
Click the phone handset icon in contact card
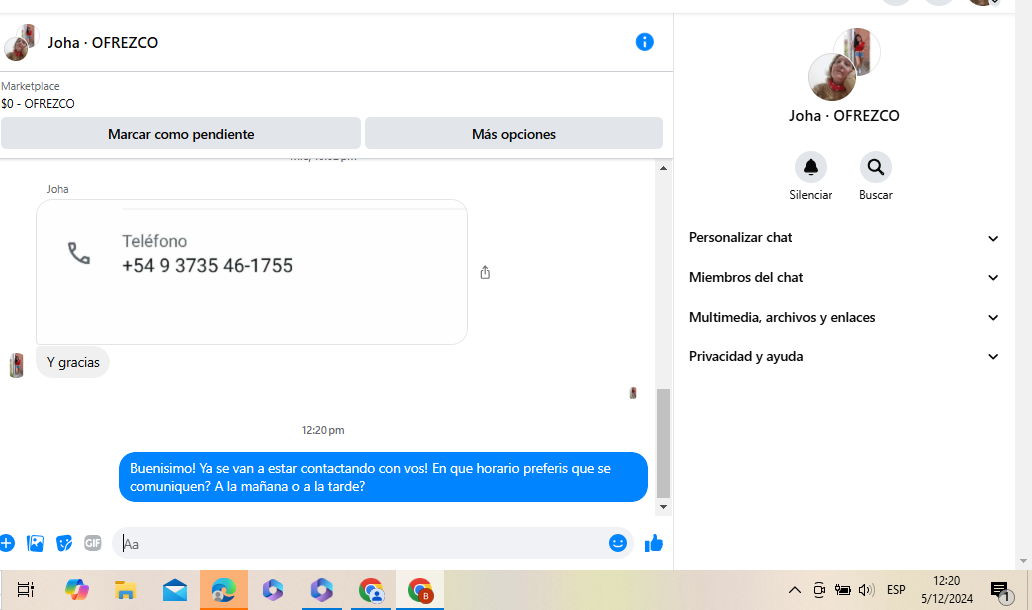coord(79,253)
